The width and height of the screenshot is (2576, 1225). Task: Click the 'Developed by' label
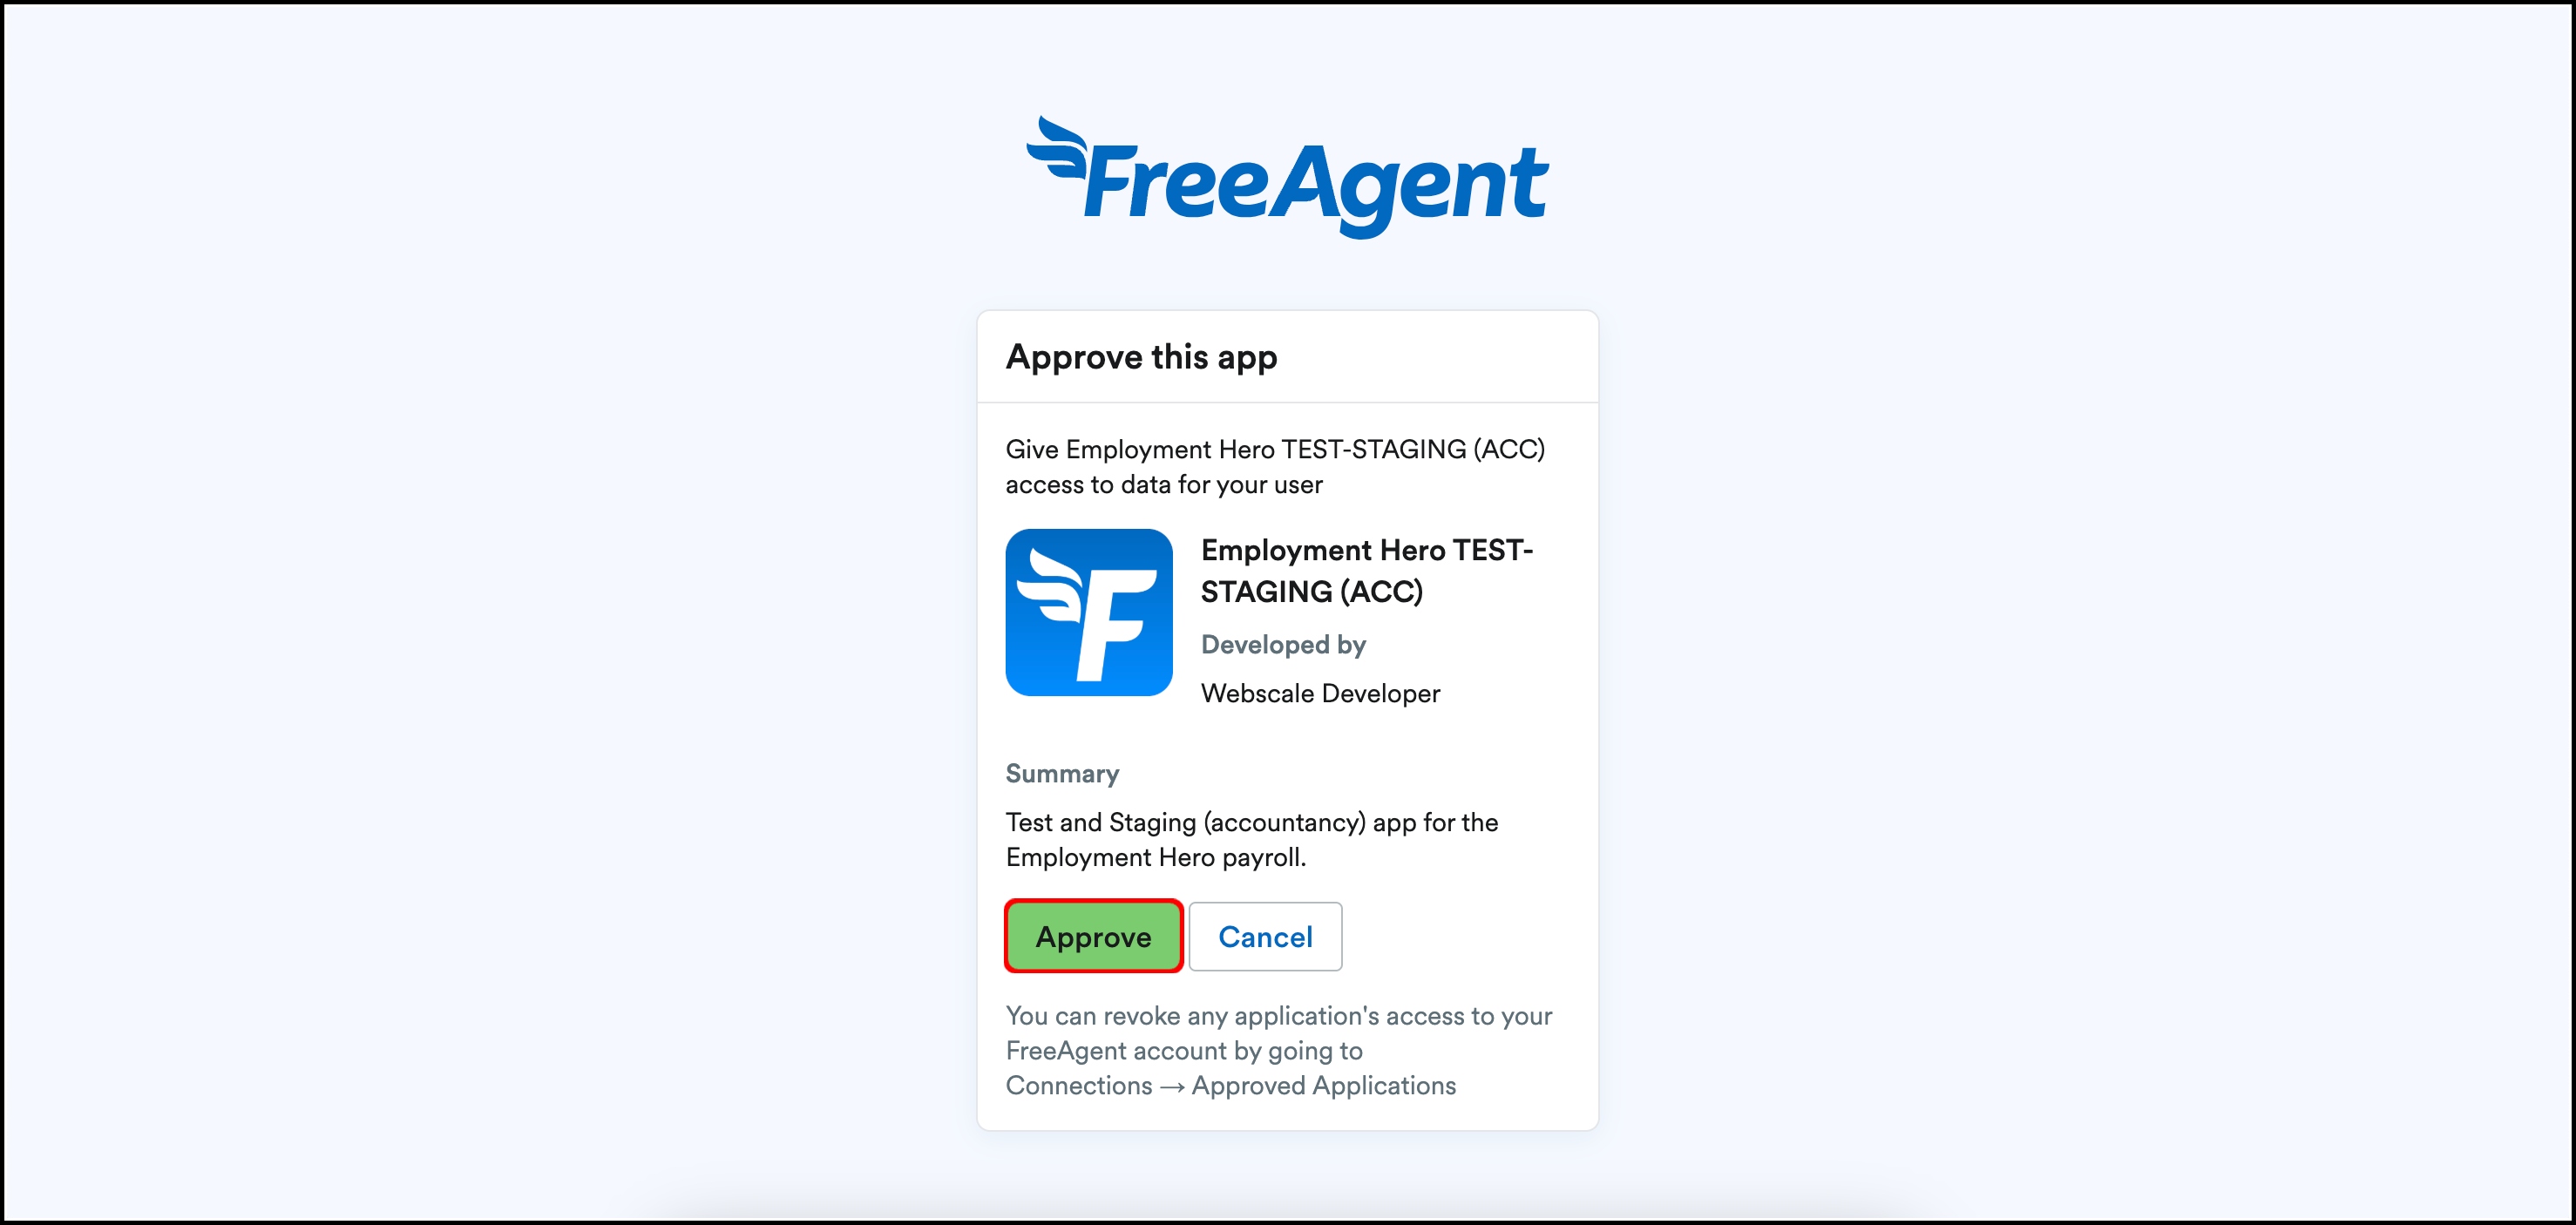tap(1283, 645)
